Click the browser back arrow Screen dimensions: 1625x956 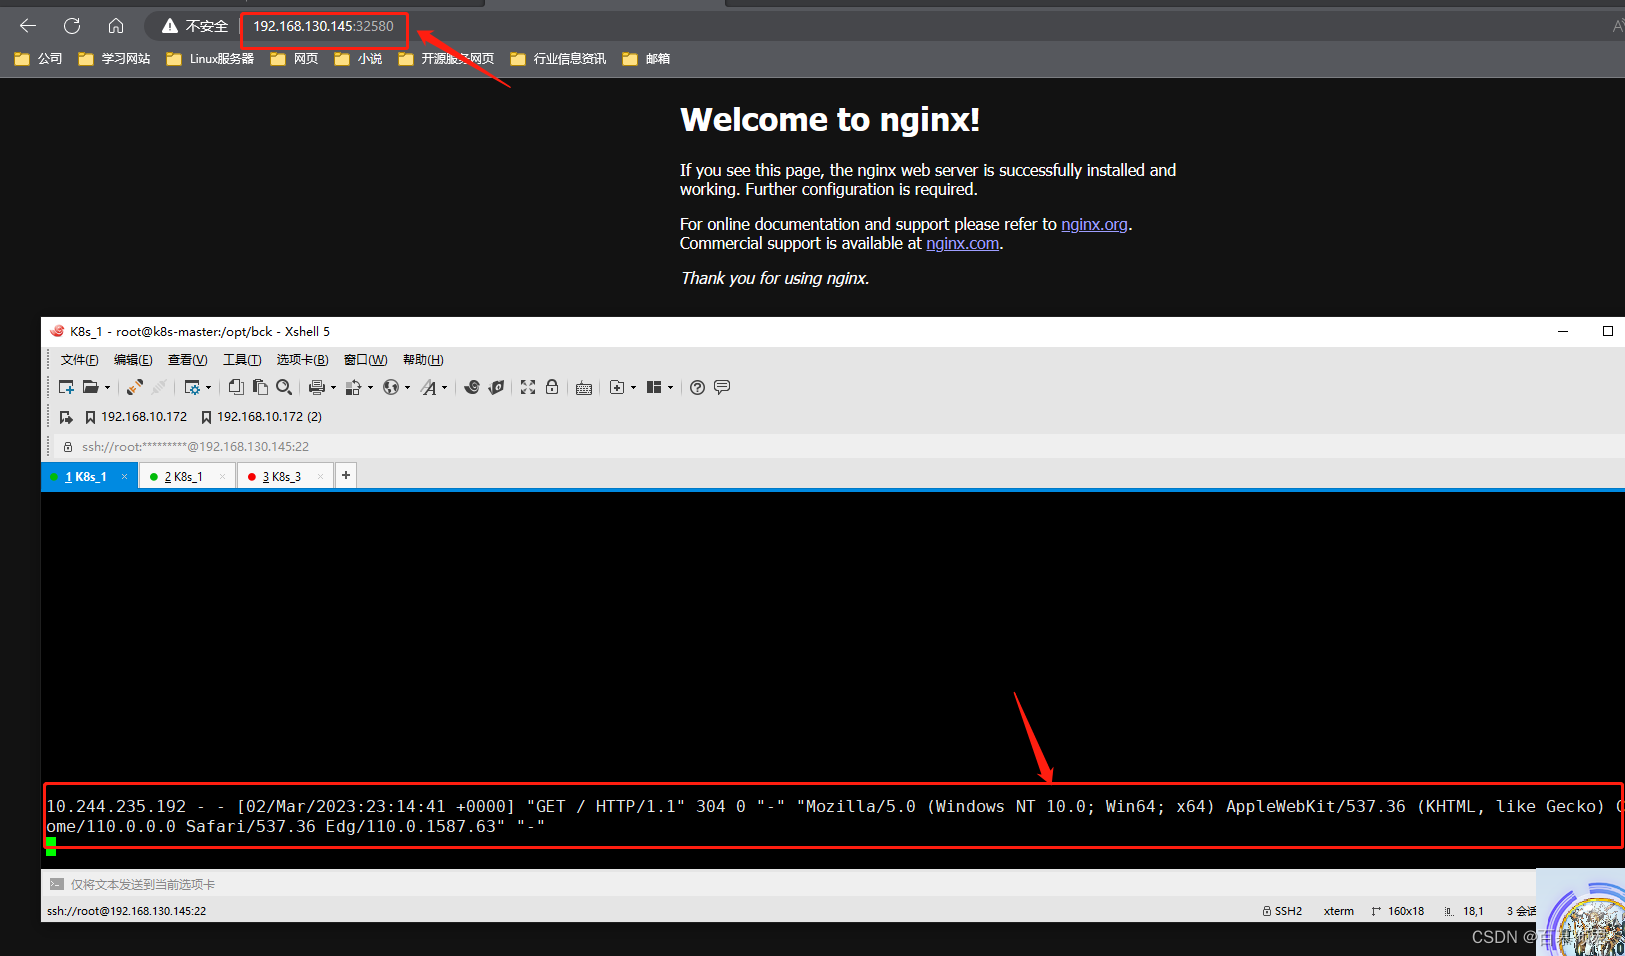click(x=28, y=26)
